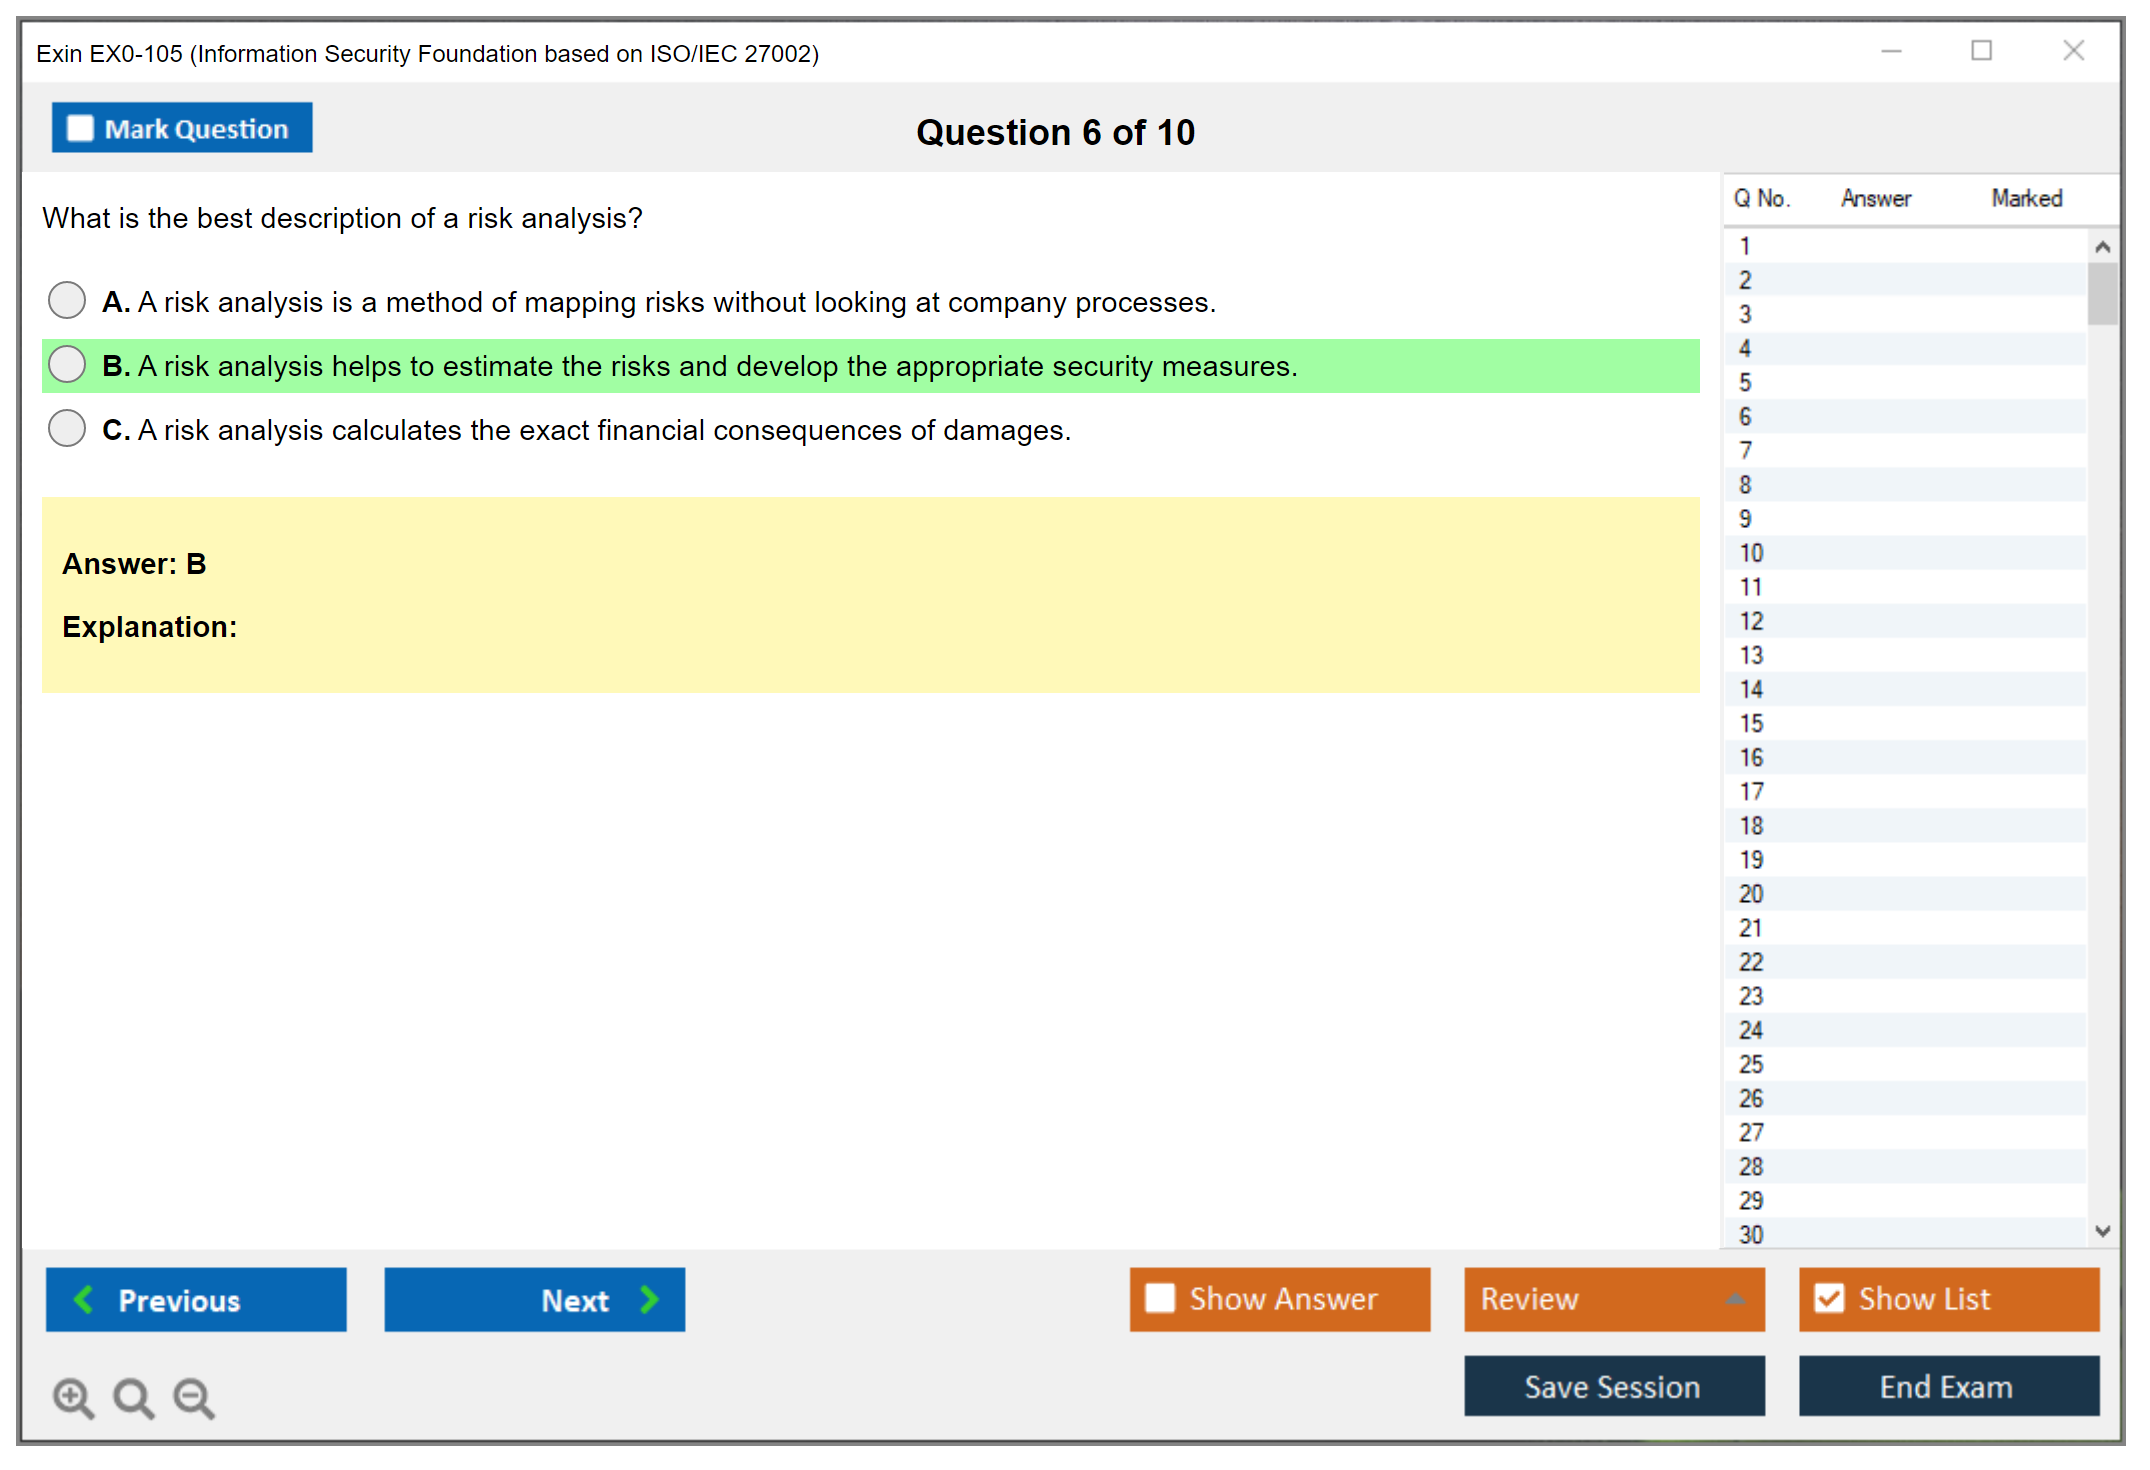
Task: Click the zoom in magnifier icon
Action: [x=72, y=1397]
